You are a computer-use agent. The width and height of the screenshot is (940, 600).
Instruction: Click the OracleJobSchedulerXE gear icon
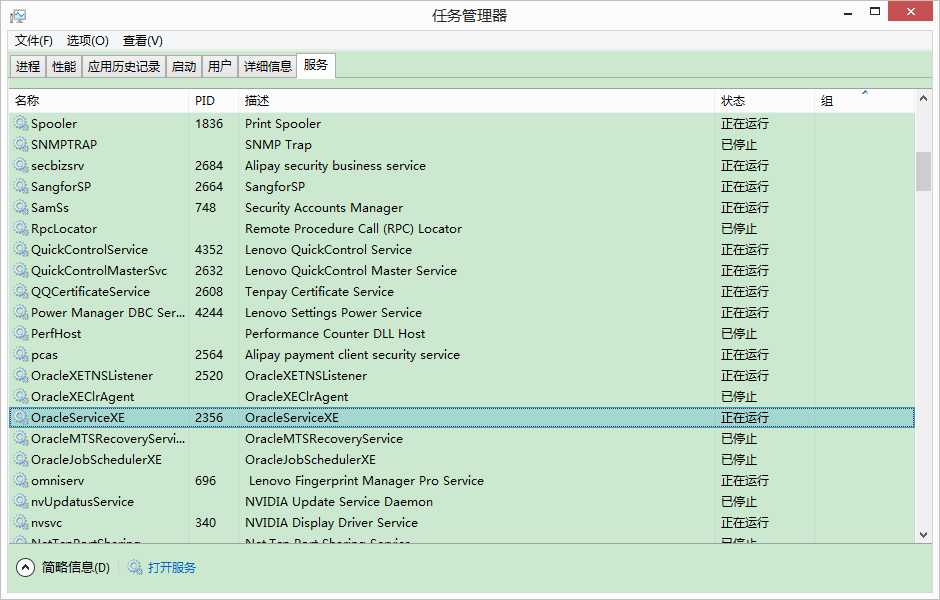(x=22, y=459)
